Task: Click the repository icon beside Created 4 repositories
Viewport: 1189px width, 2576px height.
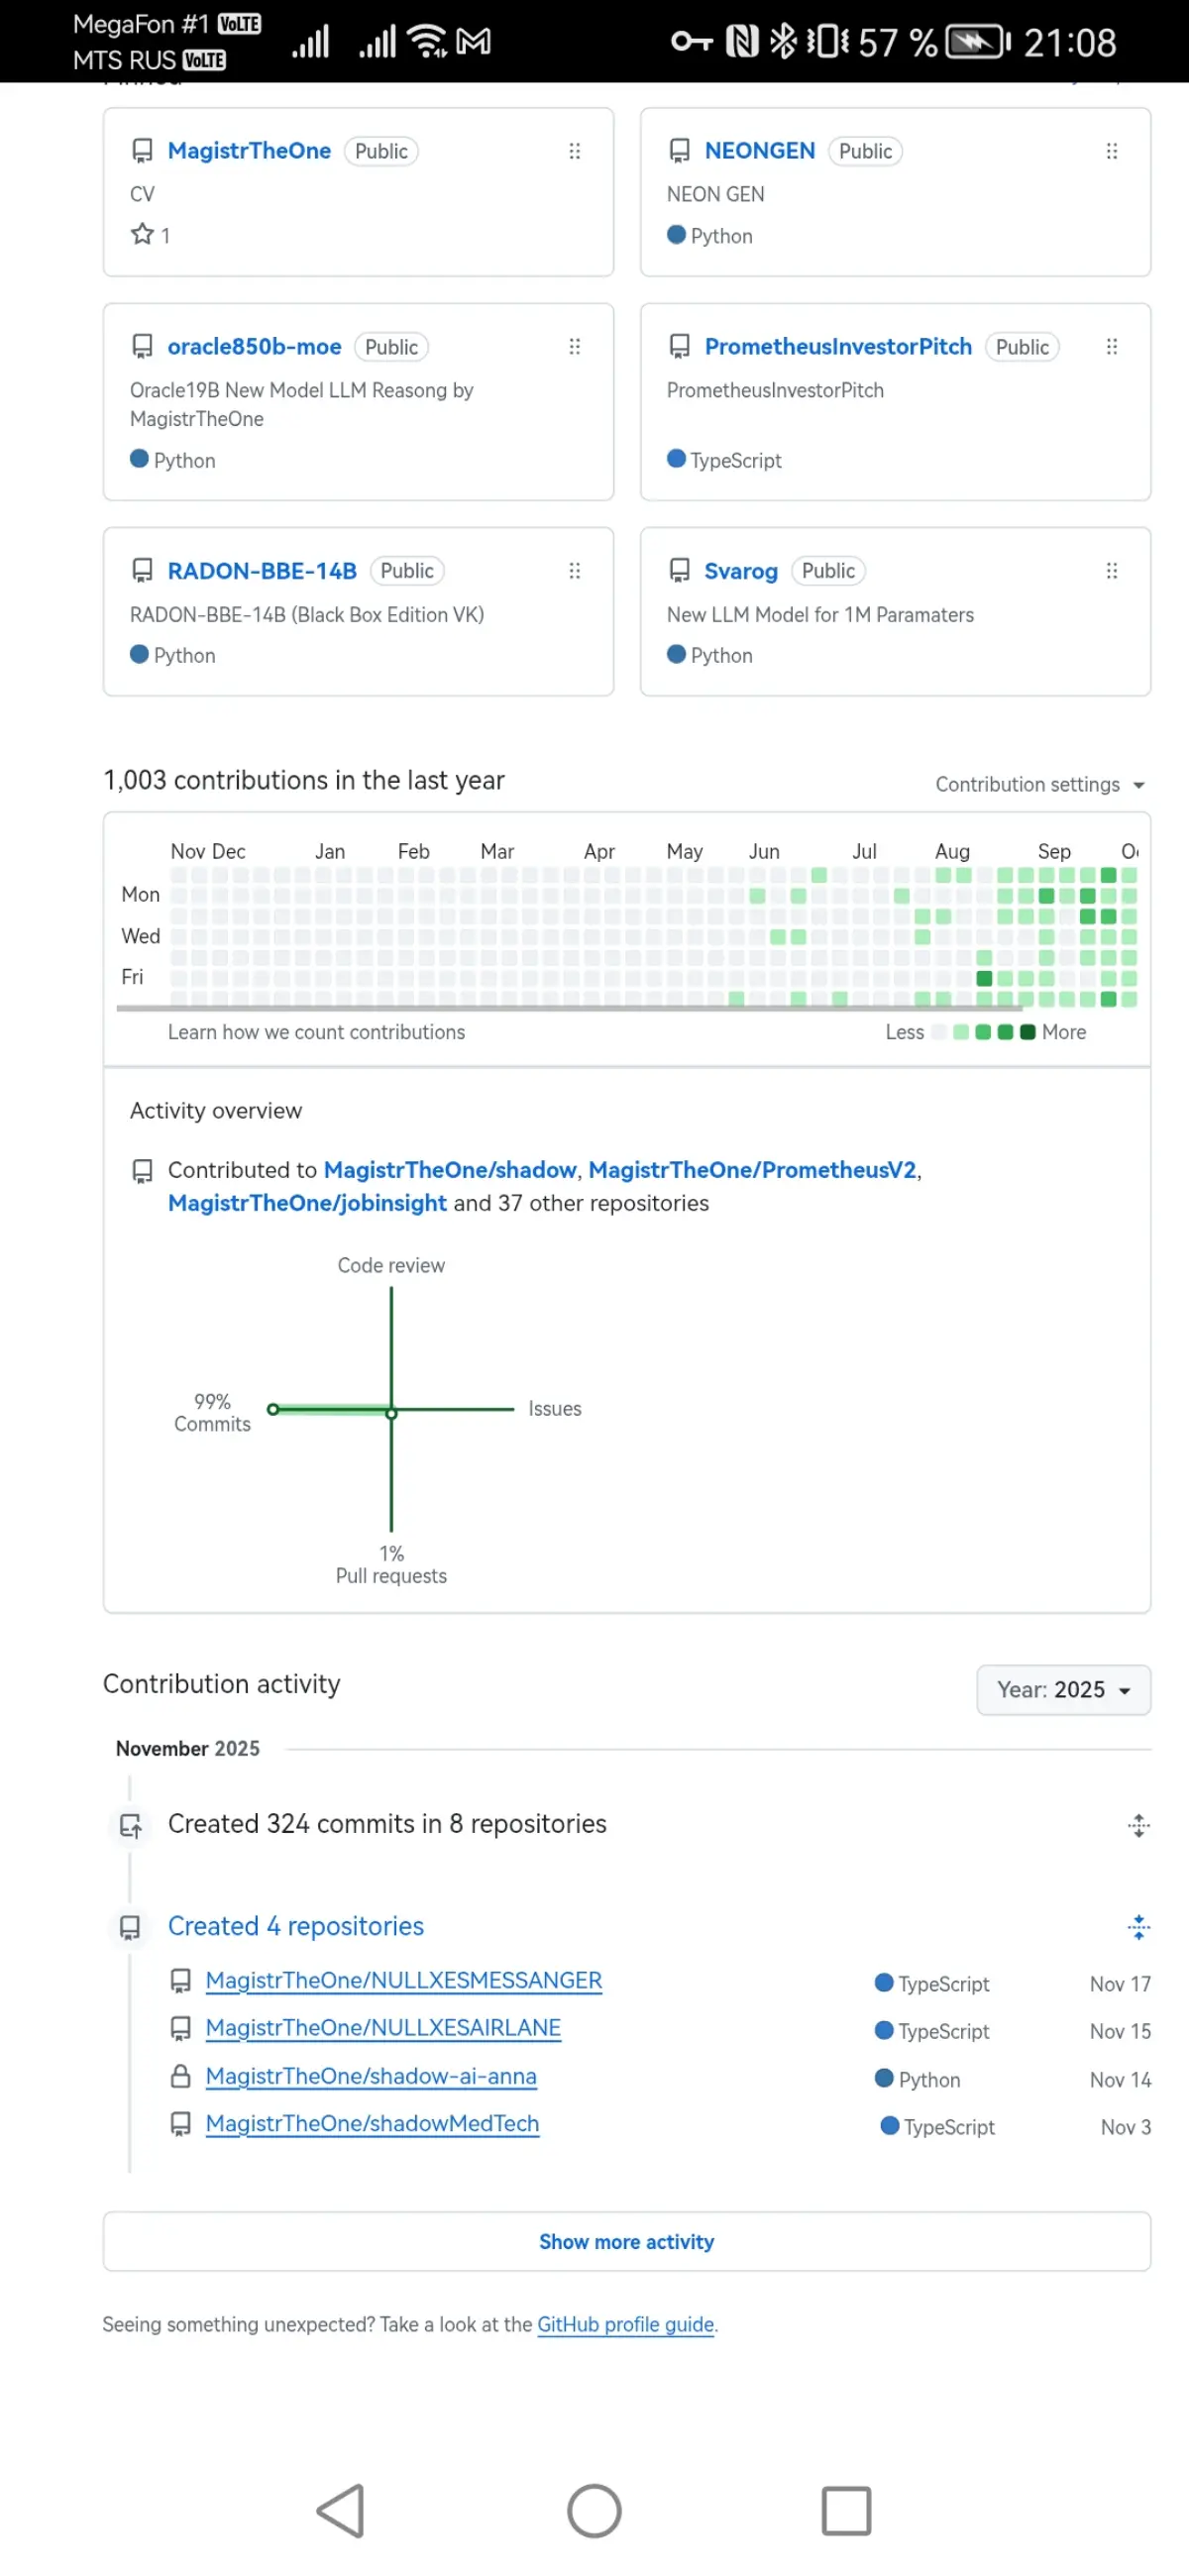Action: [x=130, y=1927]
